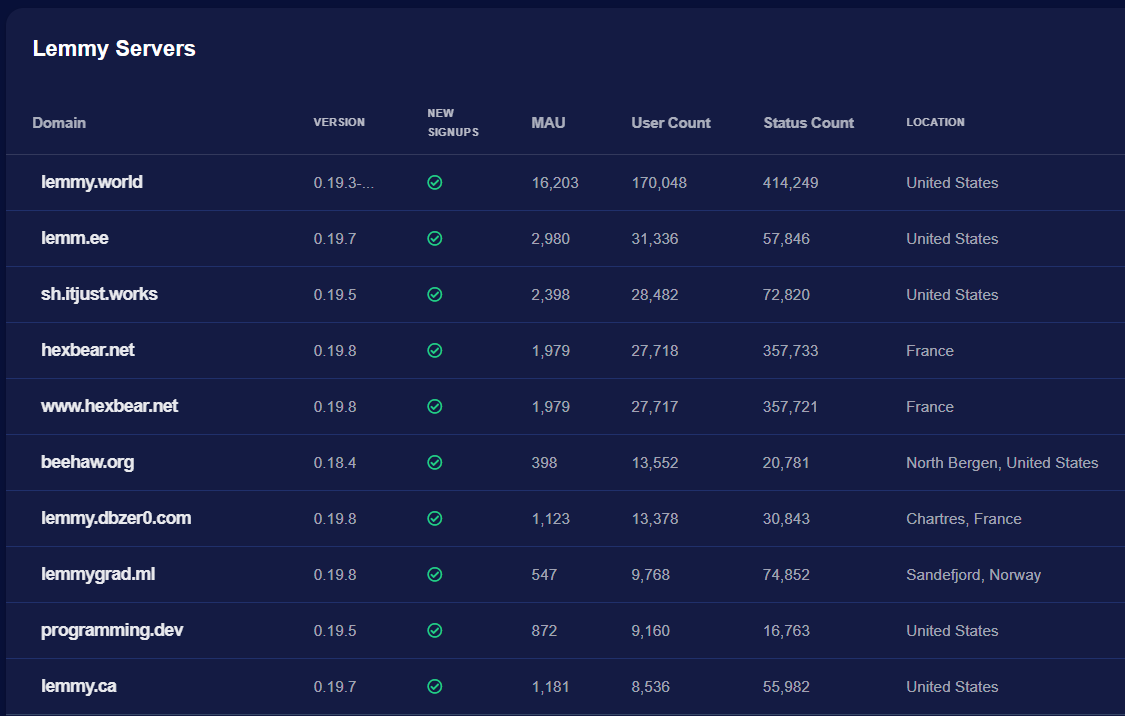Click the status count 357,733
Screen dimensions: 1125x716
790,351
